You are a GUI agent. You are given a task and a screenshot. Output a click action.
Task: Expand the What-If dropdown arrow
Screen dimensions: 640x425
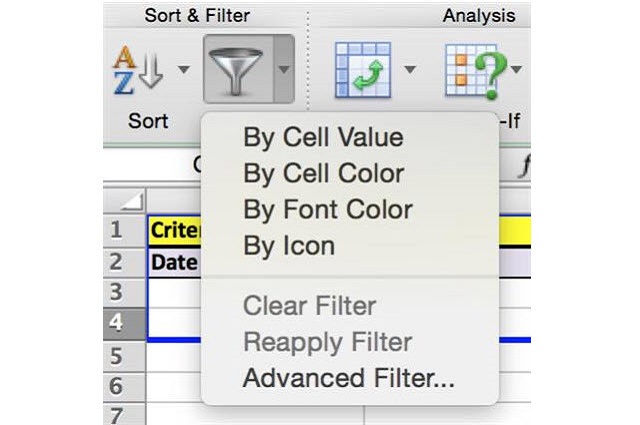[x=516, y=71]
